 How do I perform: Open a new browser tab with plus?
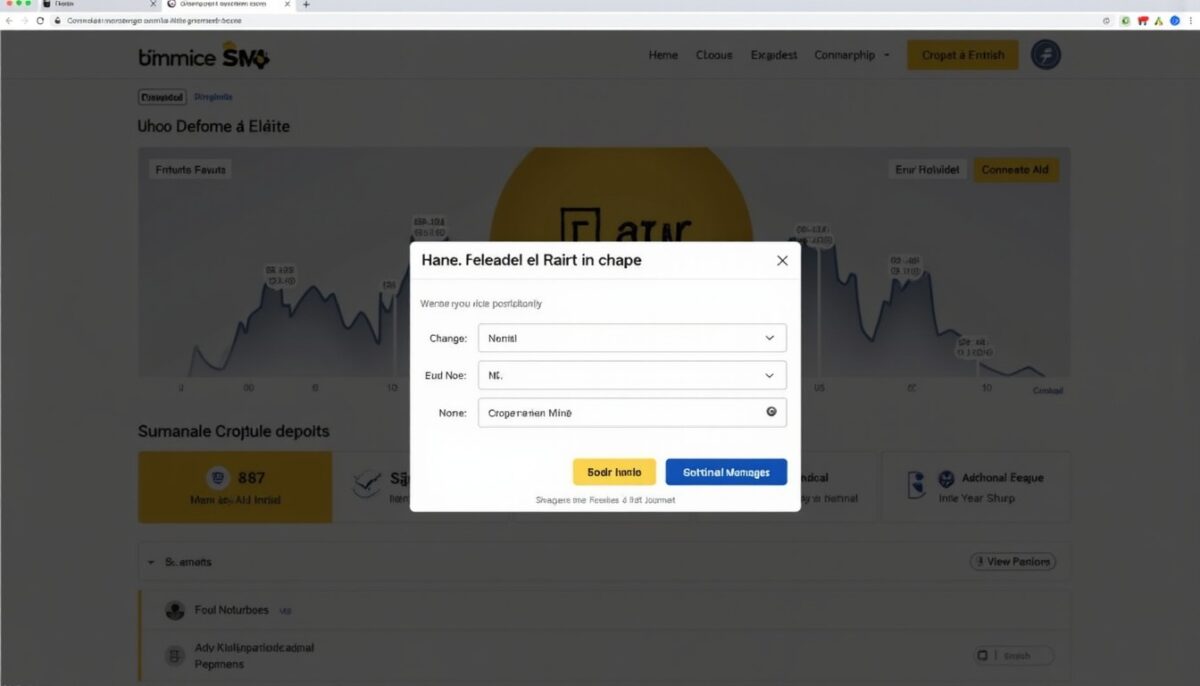click(306, 5)
